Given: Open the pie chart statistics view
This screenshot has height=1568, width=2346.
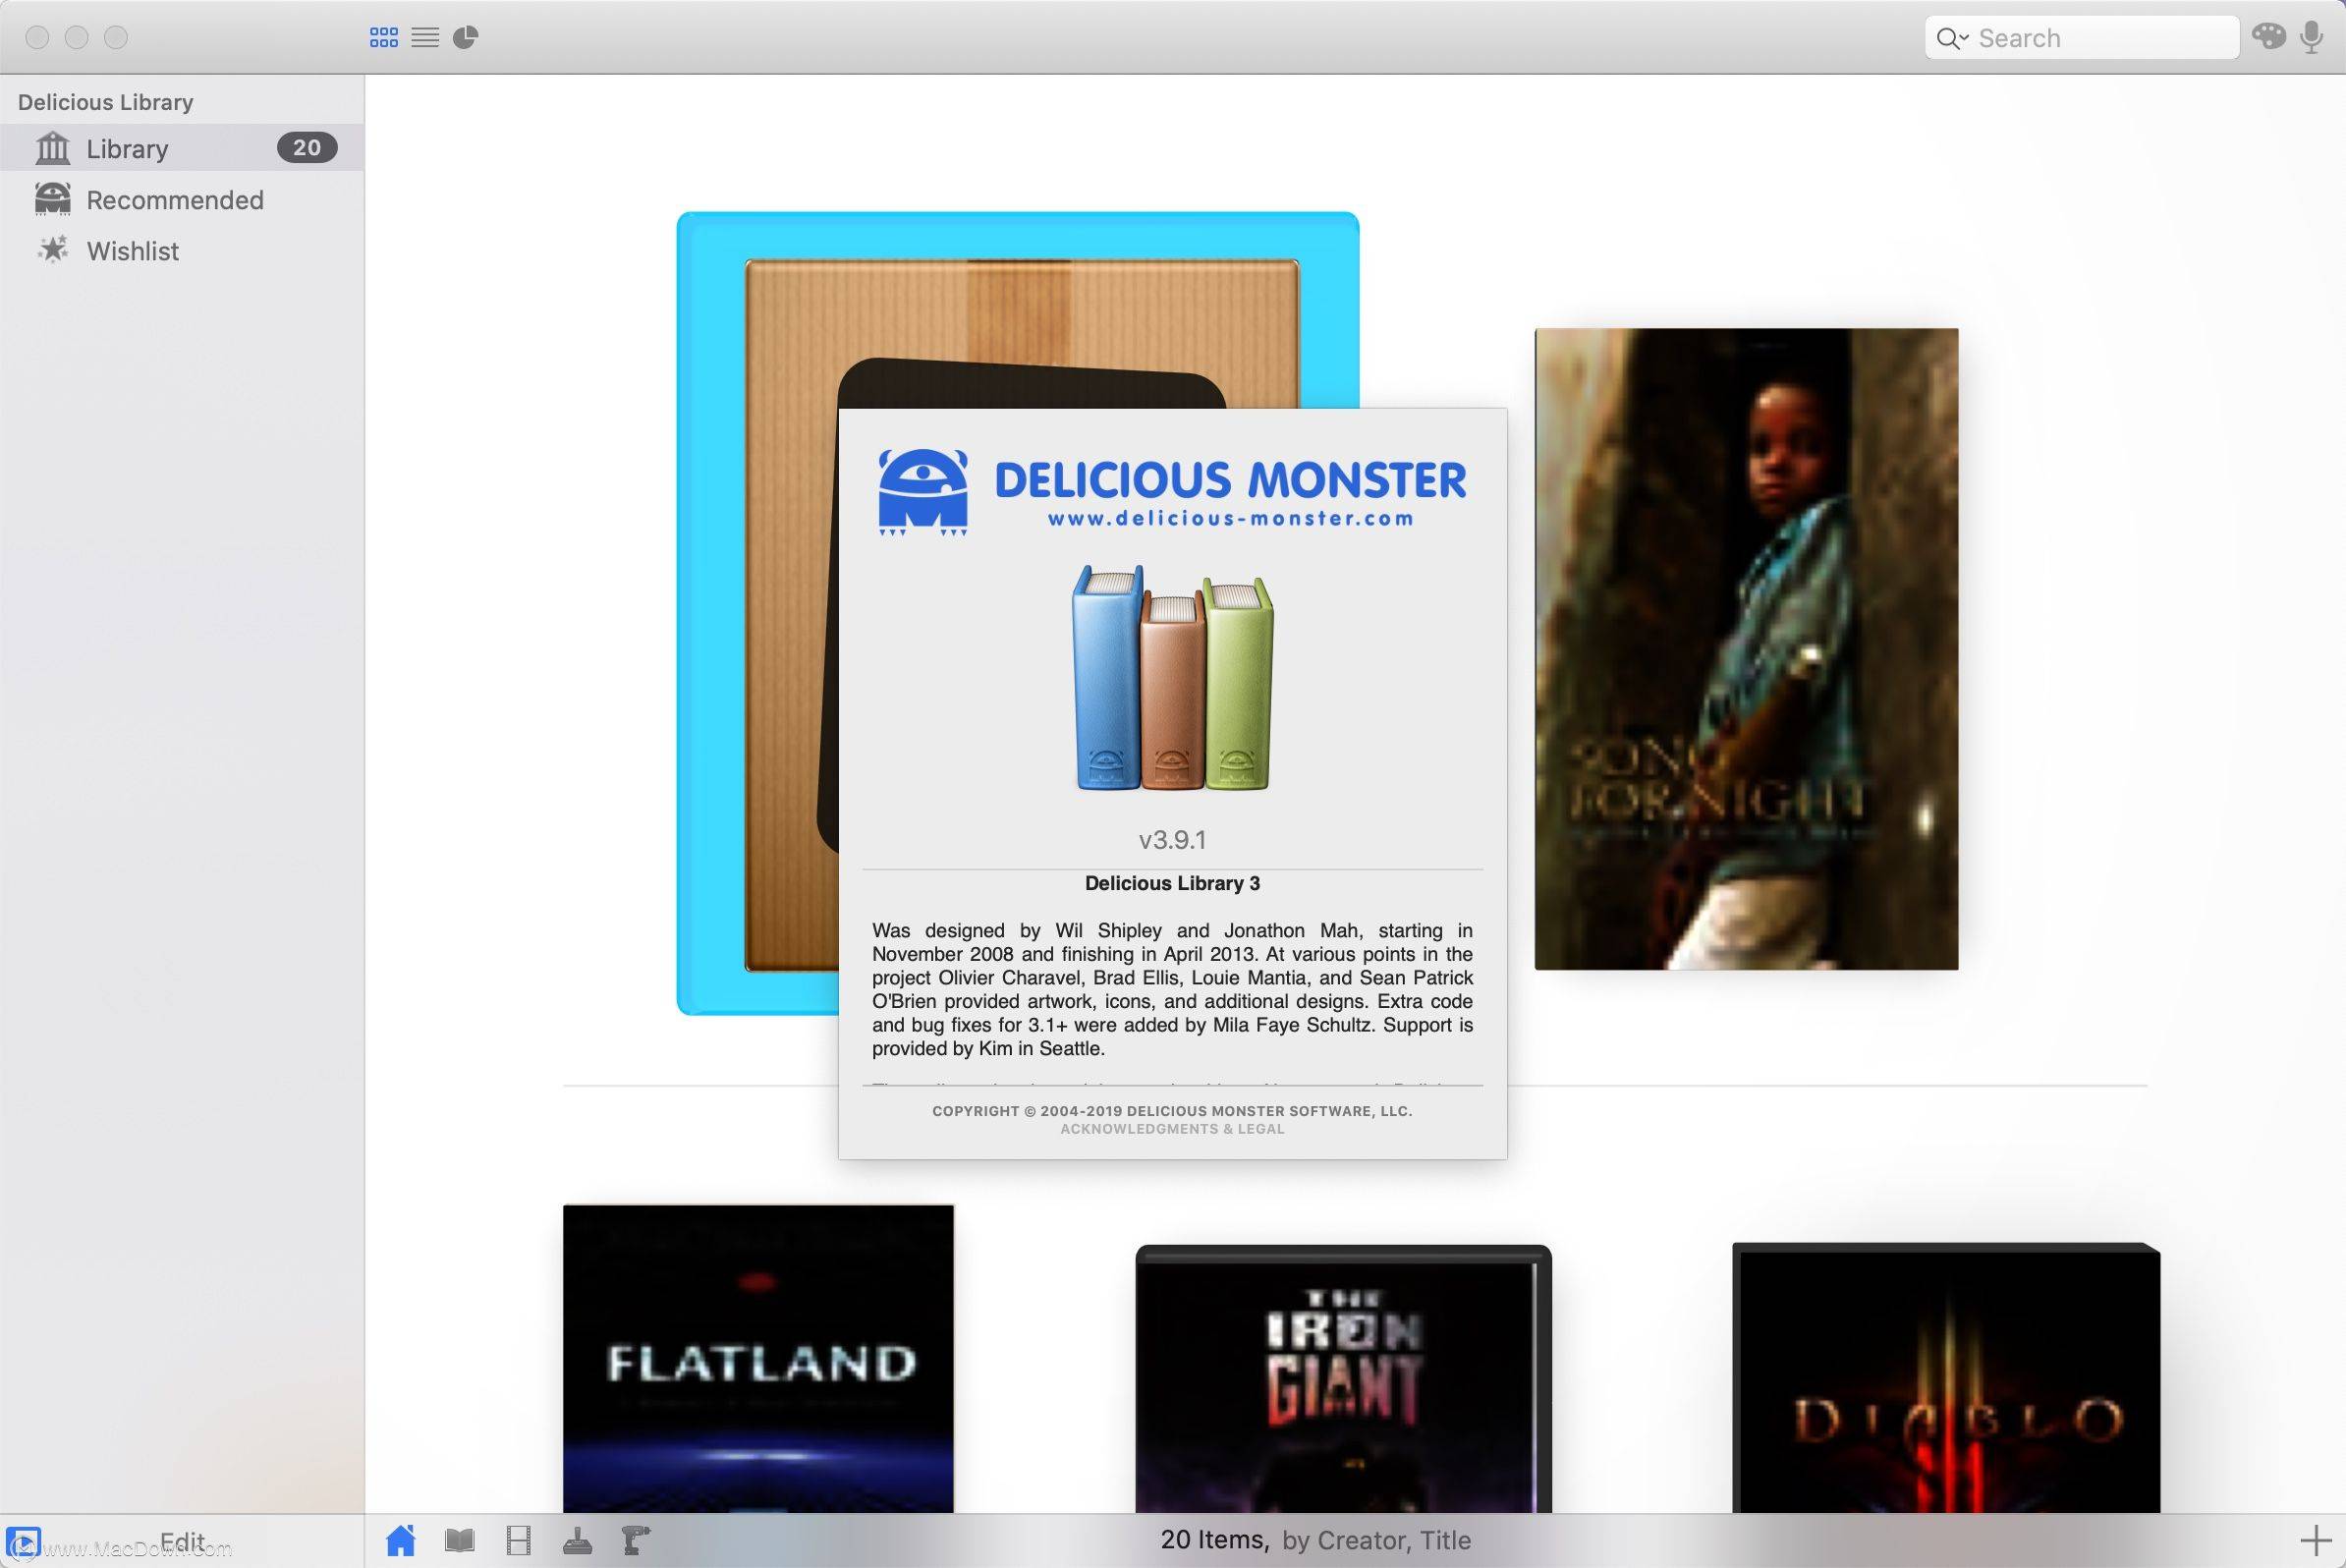Looking at the screenshot, I should (465, 38).
